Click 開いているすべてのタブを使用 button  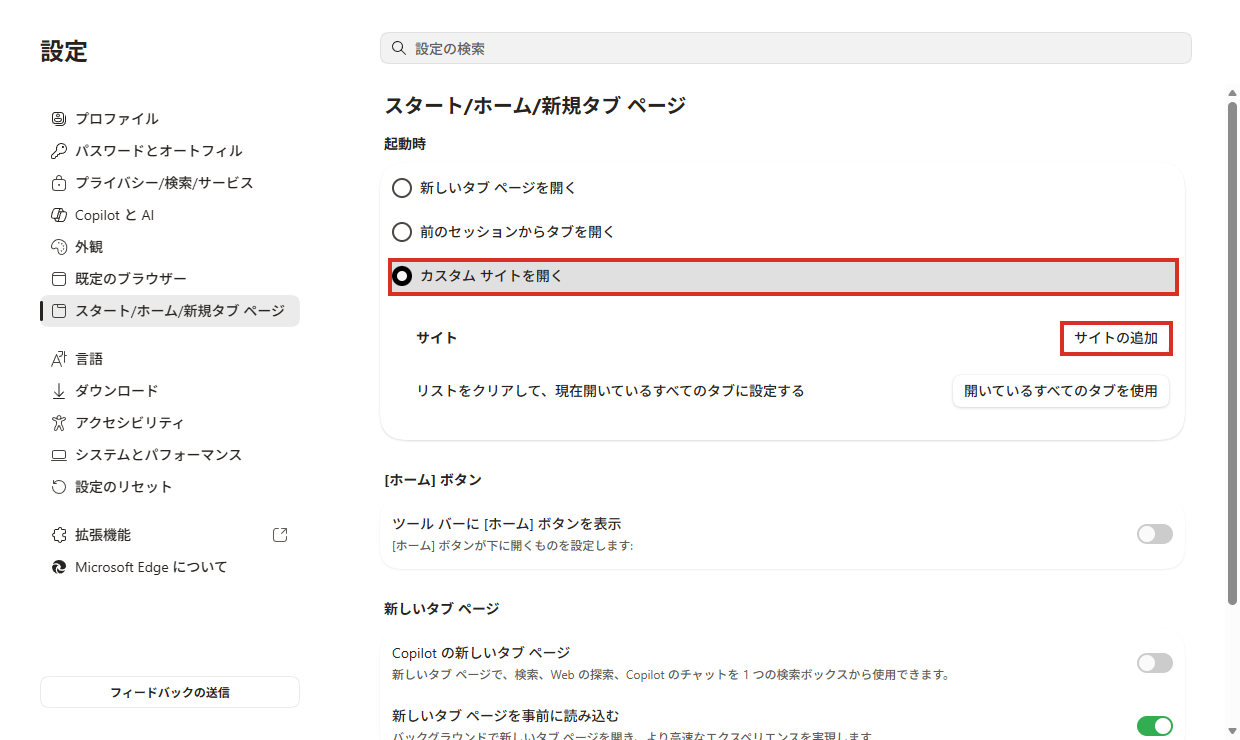click(x=1061, y=391)
